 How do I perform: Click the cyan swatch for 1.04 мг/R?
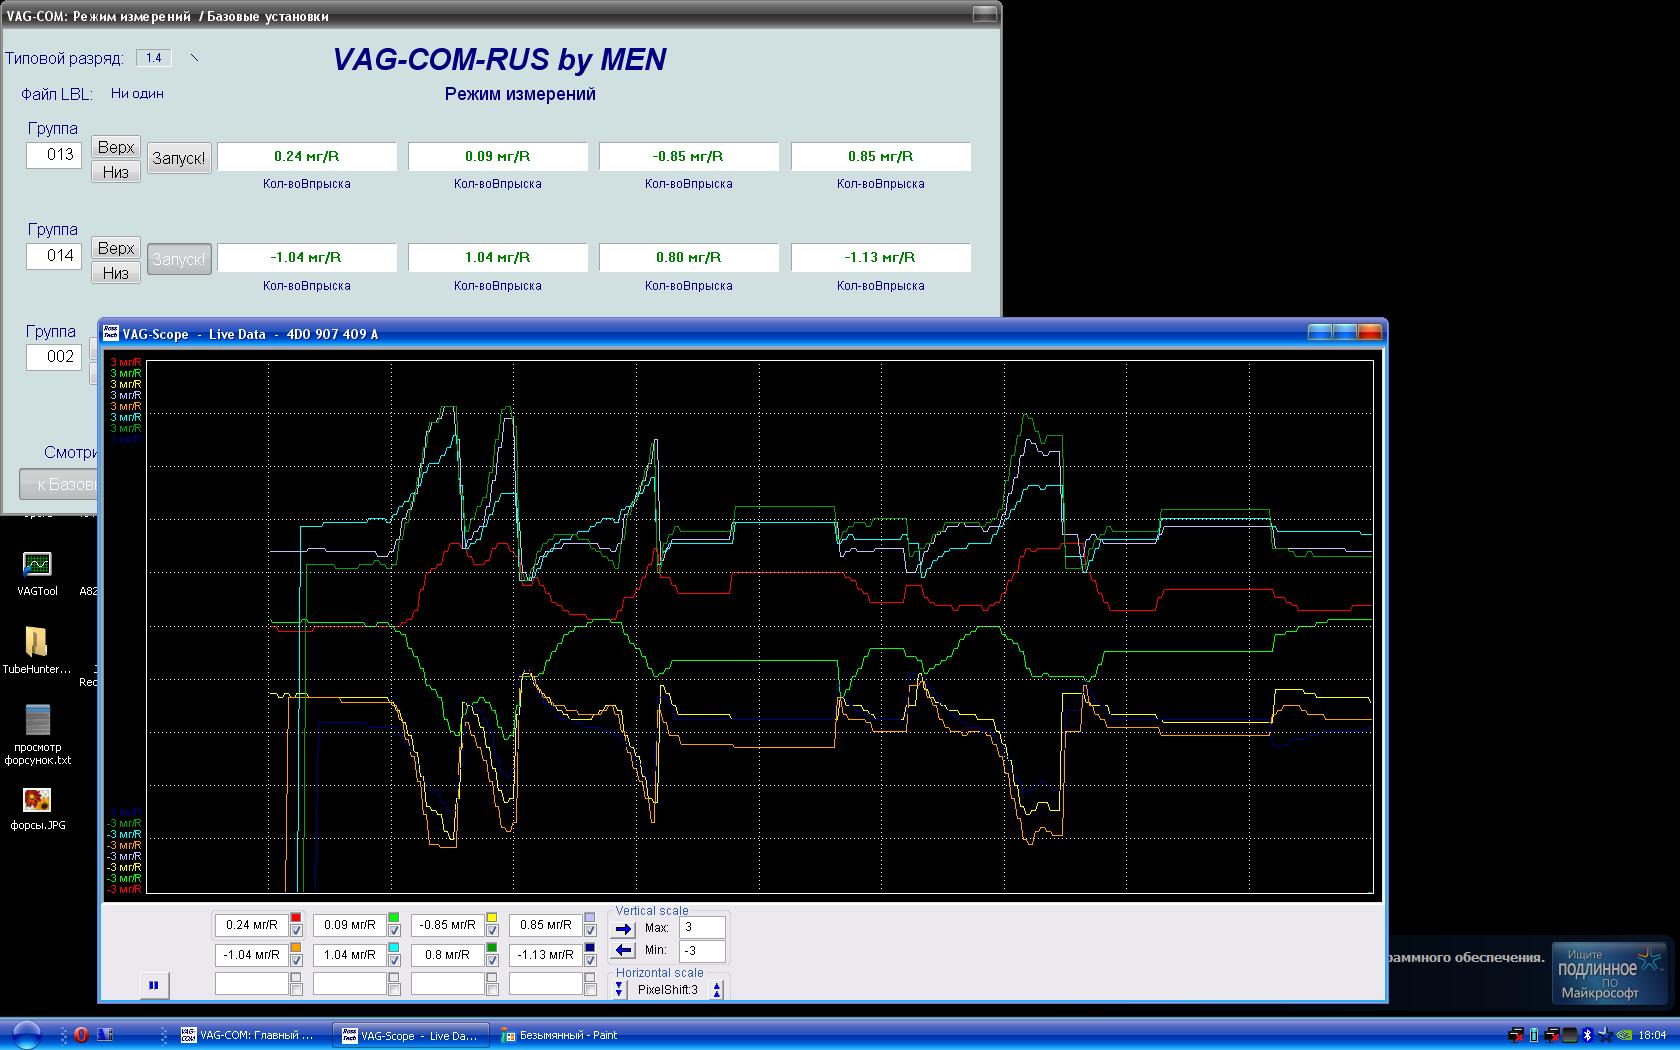pyautogui.click(x=394, y=947)
